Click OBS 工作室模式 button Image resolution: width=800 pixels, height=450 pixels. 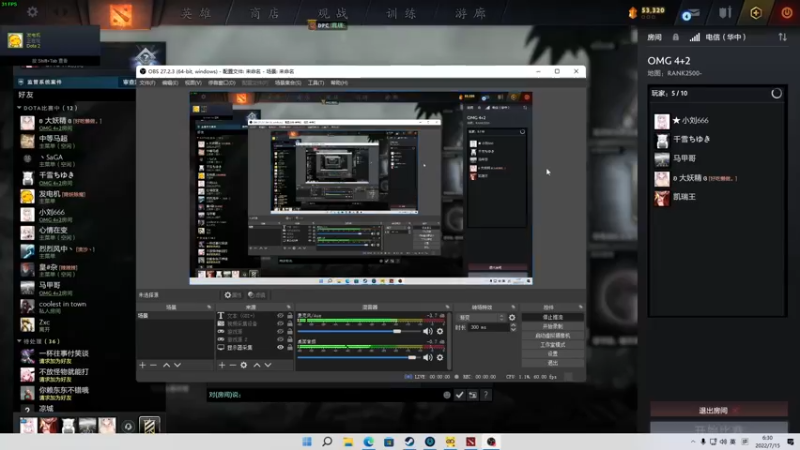coord(553,345)
